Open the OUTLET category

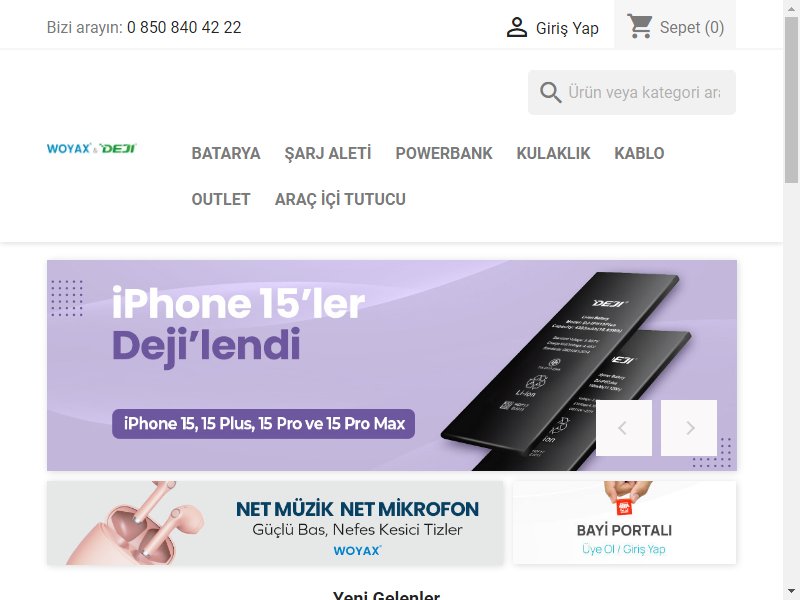click(221, 199)
